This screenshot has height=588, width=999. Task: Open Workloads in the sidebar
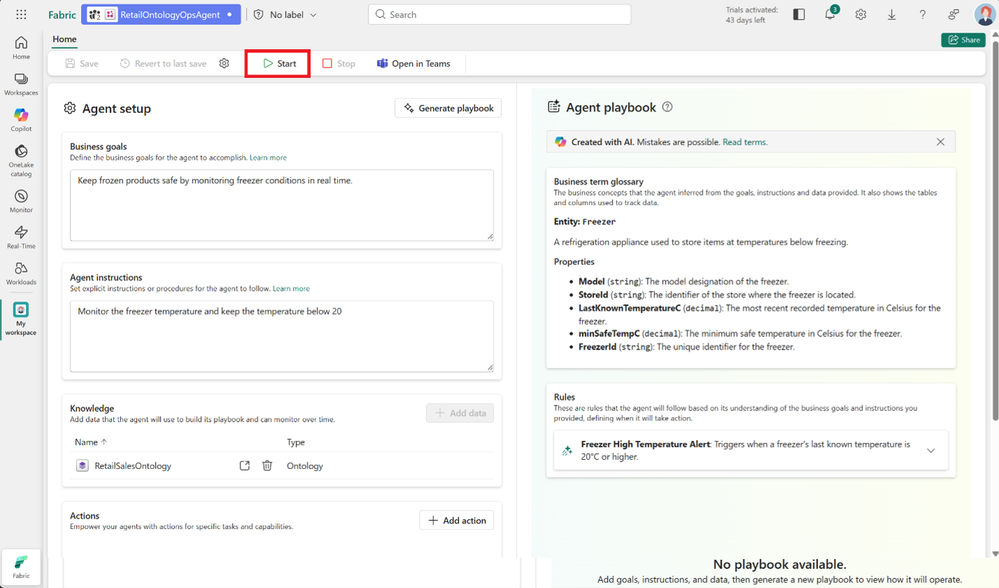click(21, 273)
